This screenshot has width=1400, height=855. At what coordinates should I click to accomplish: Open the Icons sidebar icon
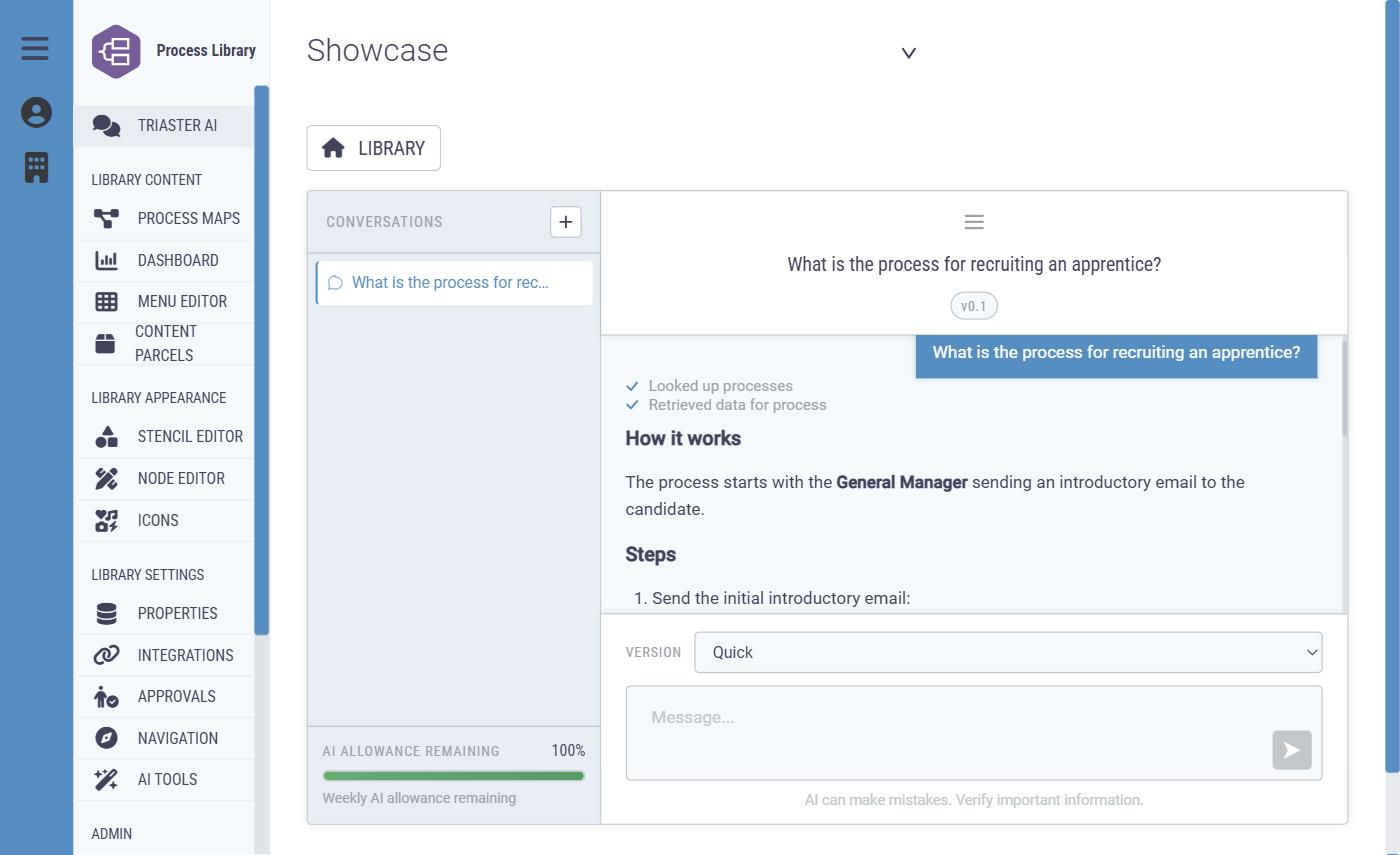click(106, 520)
